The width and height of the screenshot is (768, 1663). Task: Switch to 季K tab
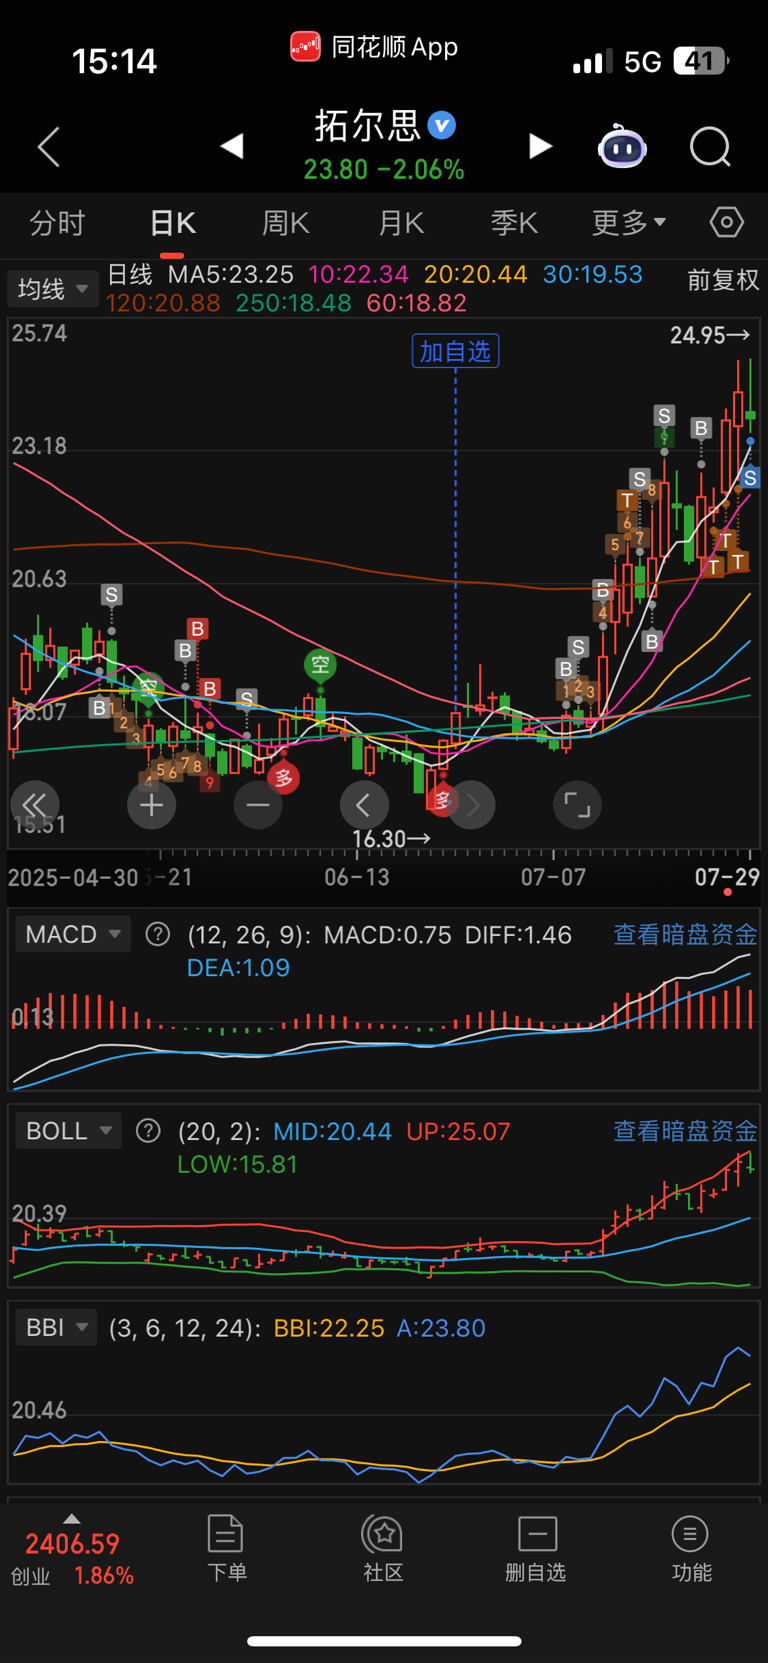(x=514, y=222)
